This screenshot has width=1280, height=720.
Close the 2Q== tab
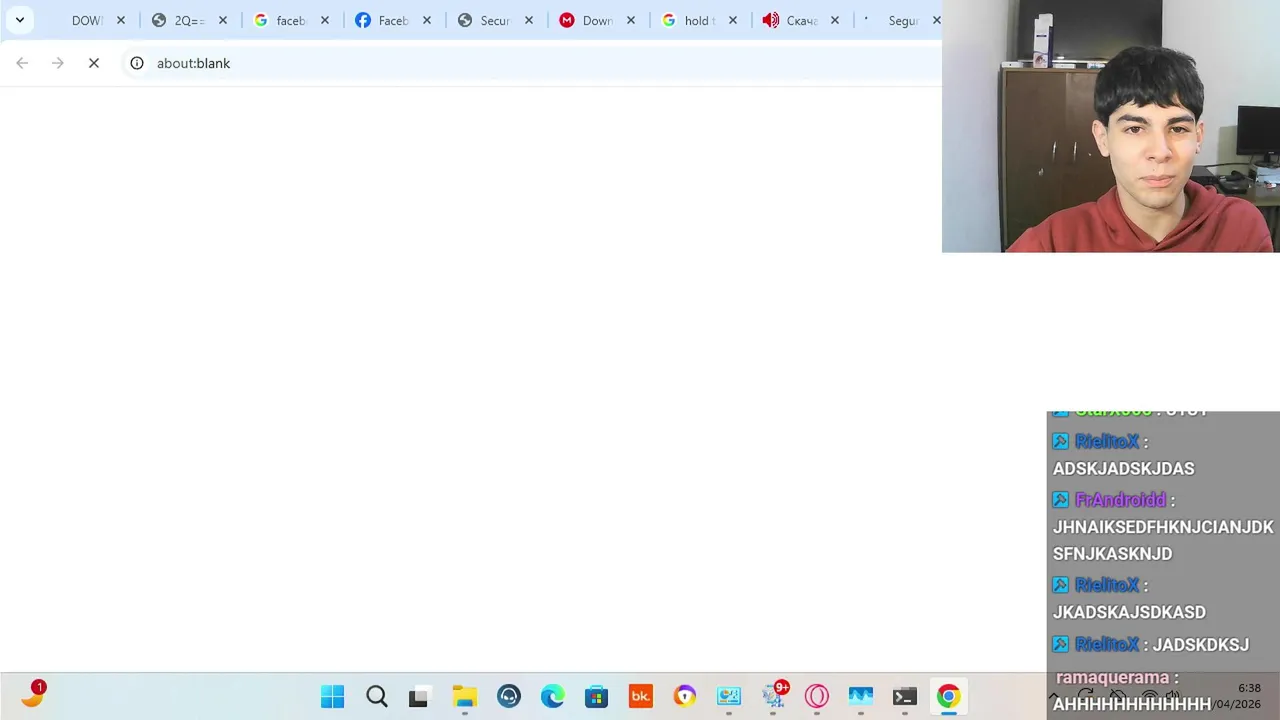click(x=223, y=20)
